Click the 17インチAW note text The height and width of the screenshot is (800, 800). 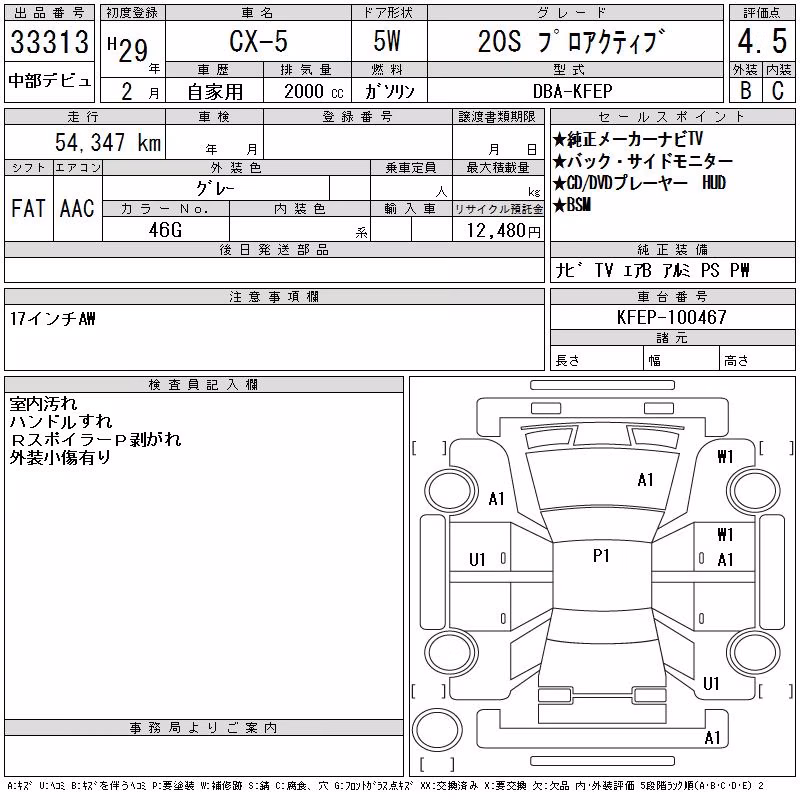pos(53,319)
